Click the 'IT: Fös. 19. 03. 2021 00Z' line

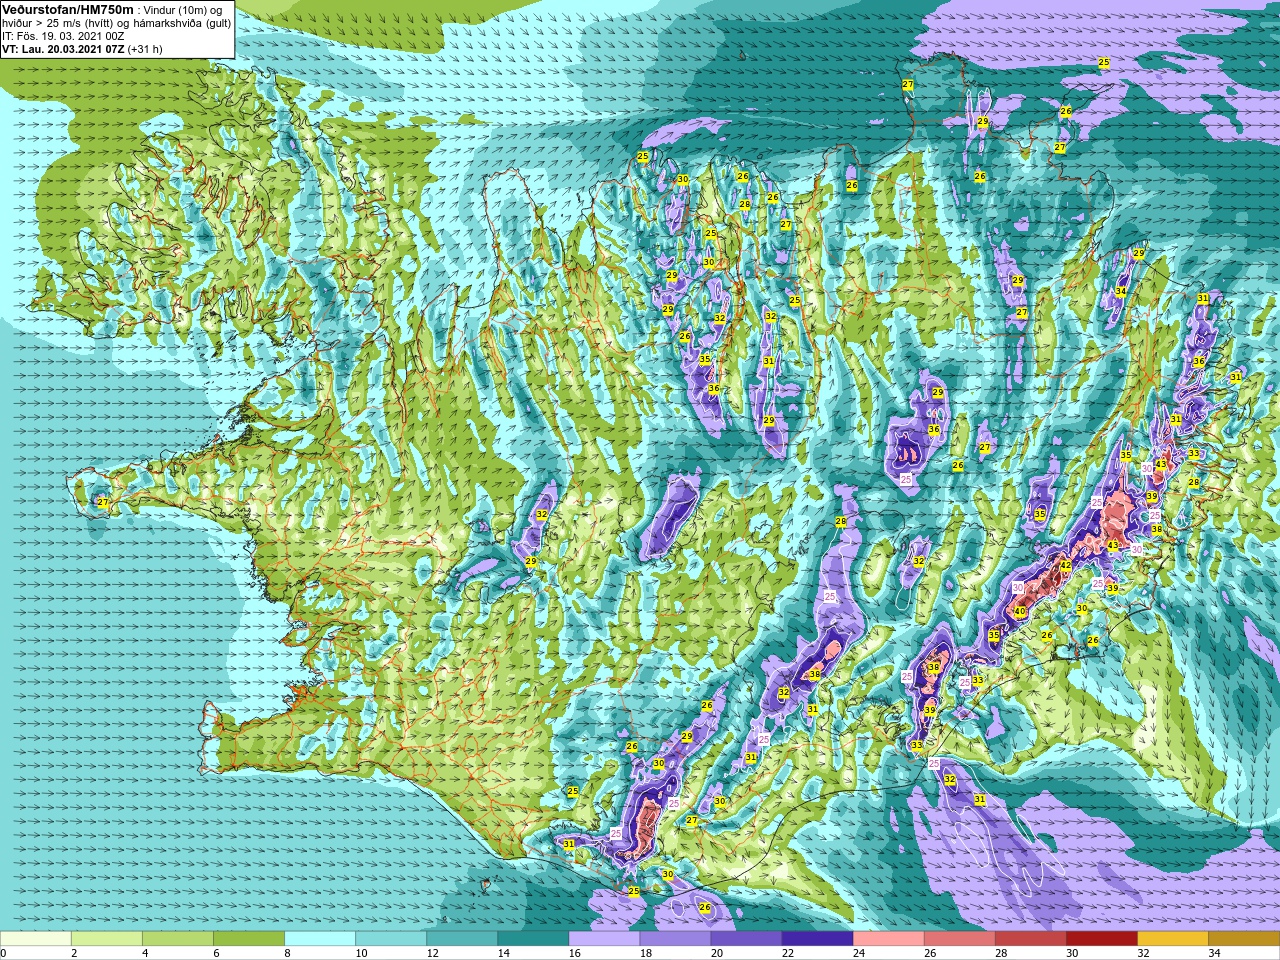pos(63,36)
